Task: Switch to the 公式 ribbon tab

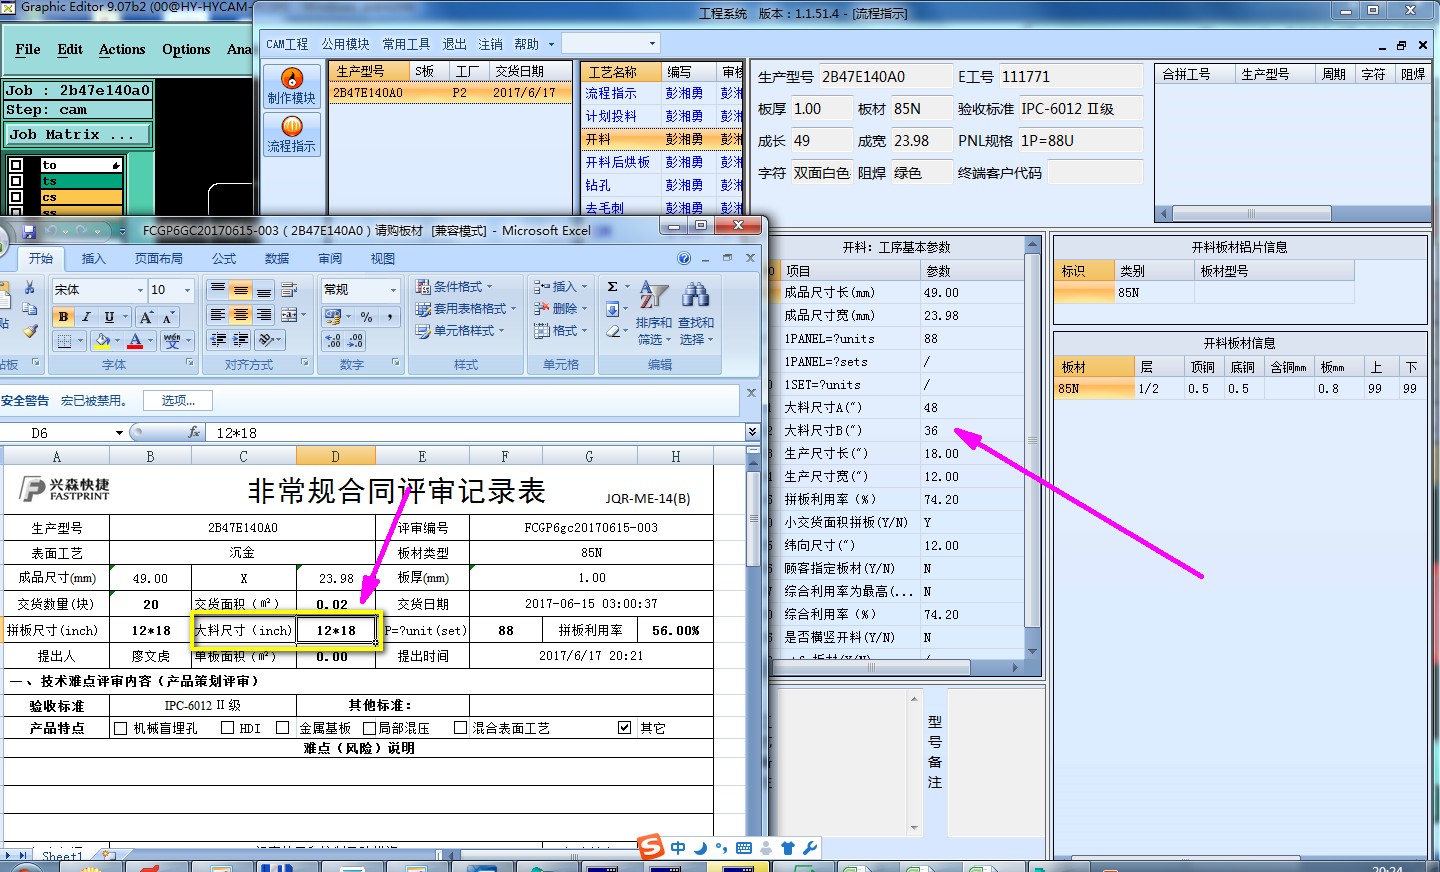Action: 224,259
